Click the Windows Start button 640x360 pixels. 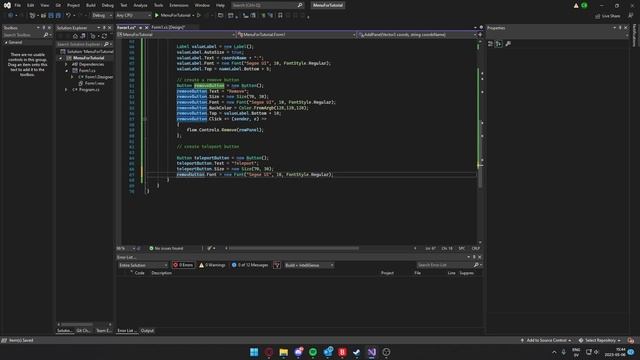(254, 352)
